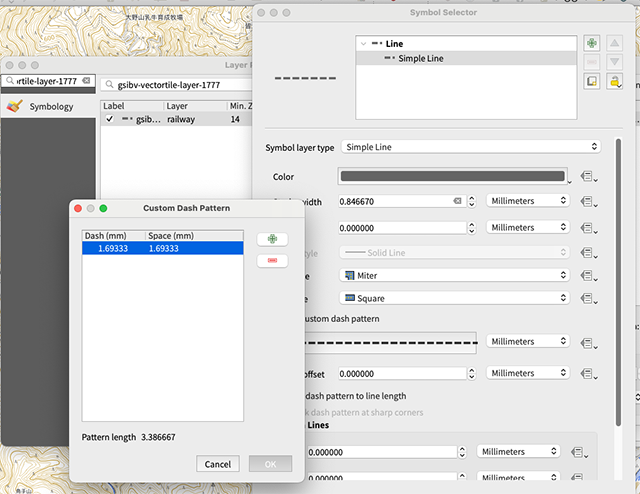
Task: Add a new dash pattern row
Action: click(272, 240)
